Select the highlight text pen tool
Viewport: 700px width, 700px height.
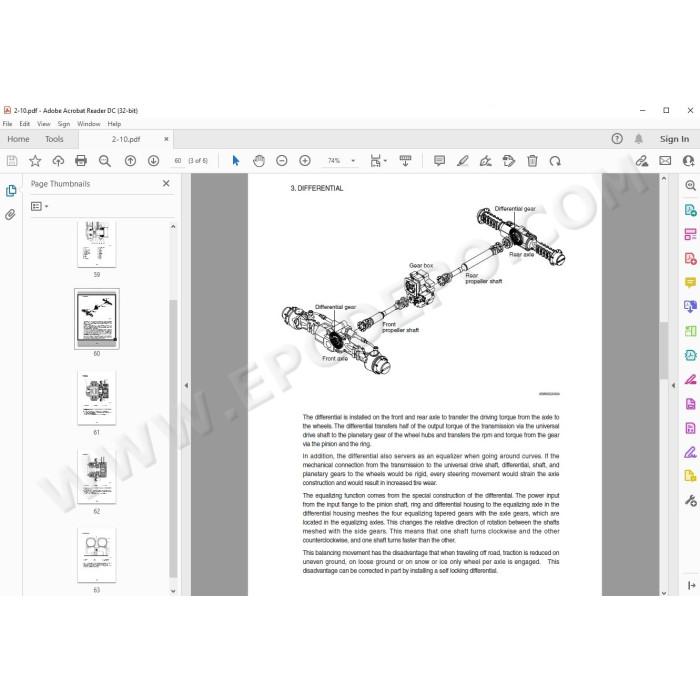coord(462,161)
